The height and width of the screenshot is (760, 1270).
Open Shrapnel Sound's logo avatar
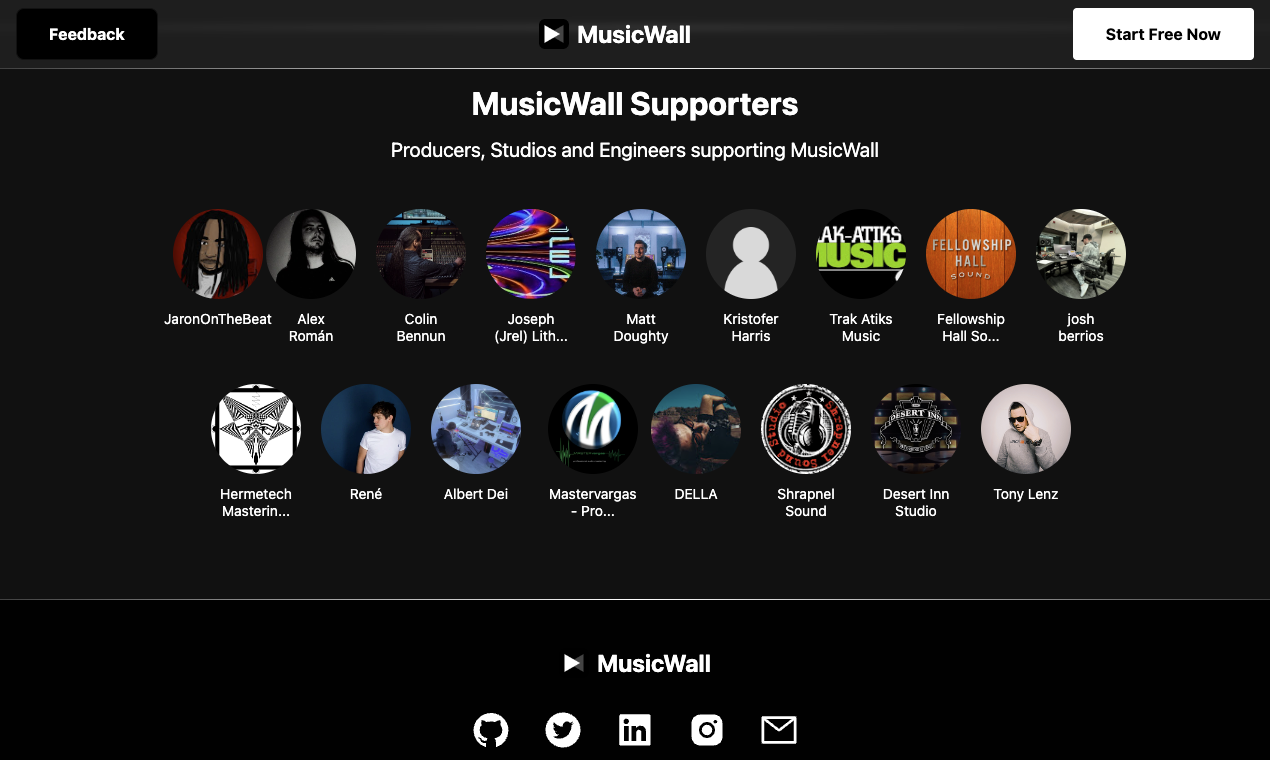(x=806, y=429)
